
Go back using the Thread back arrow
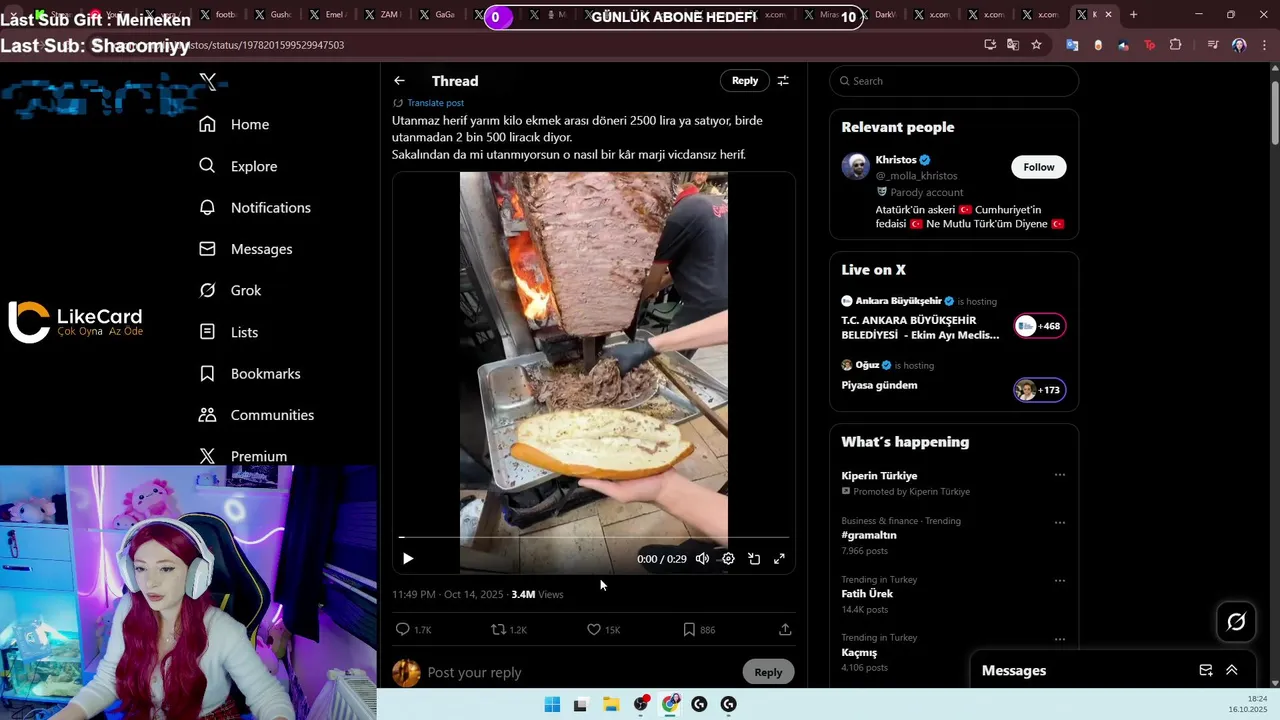click(x=399, y=81)
